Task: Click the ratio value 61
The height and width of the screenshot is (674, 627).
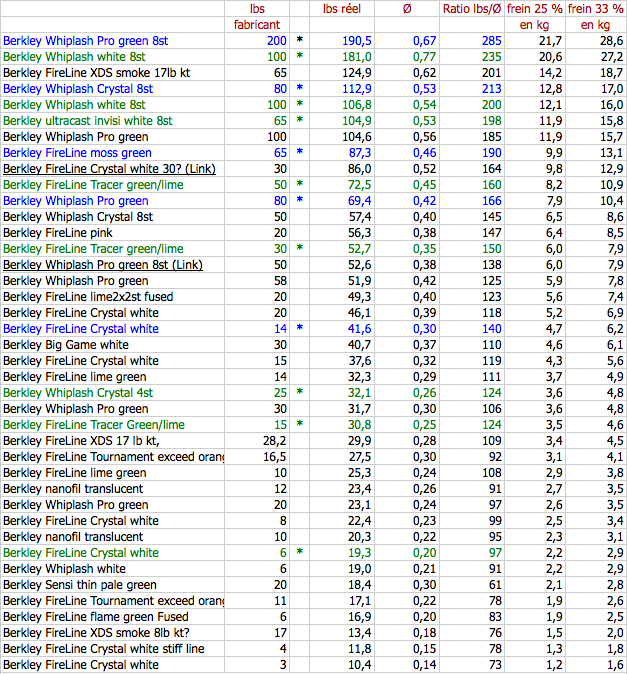Action: pyautogui.click(x=495, y=585)
